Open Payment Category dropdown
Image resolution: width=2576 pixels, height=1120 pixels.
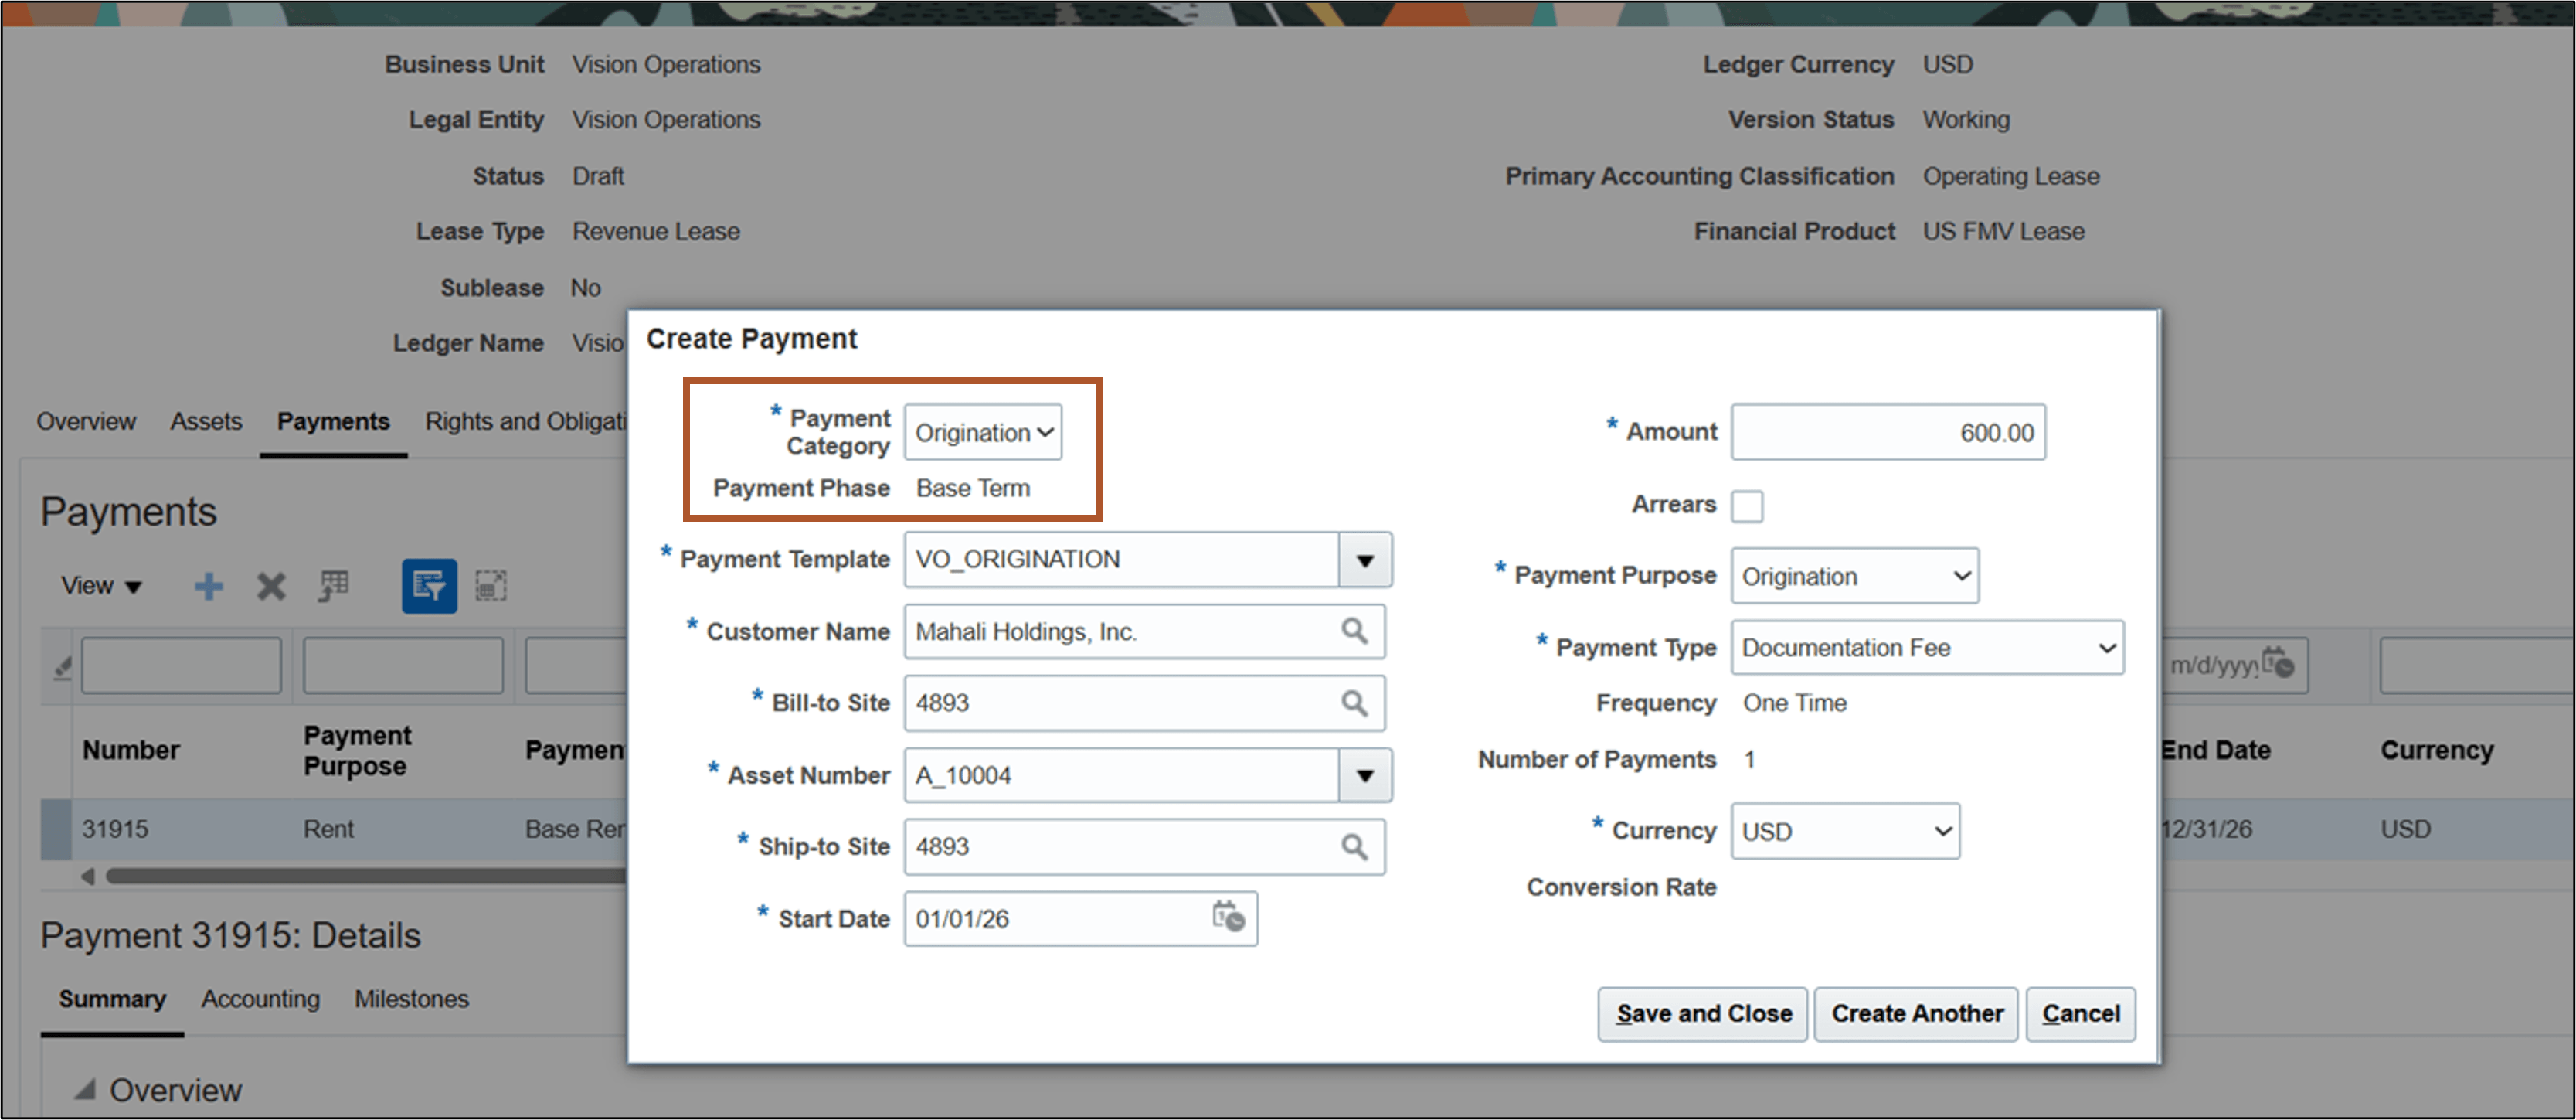pos(983,432)
